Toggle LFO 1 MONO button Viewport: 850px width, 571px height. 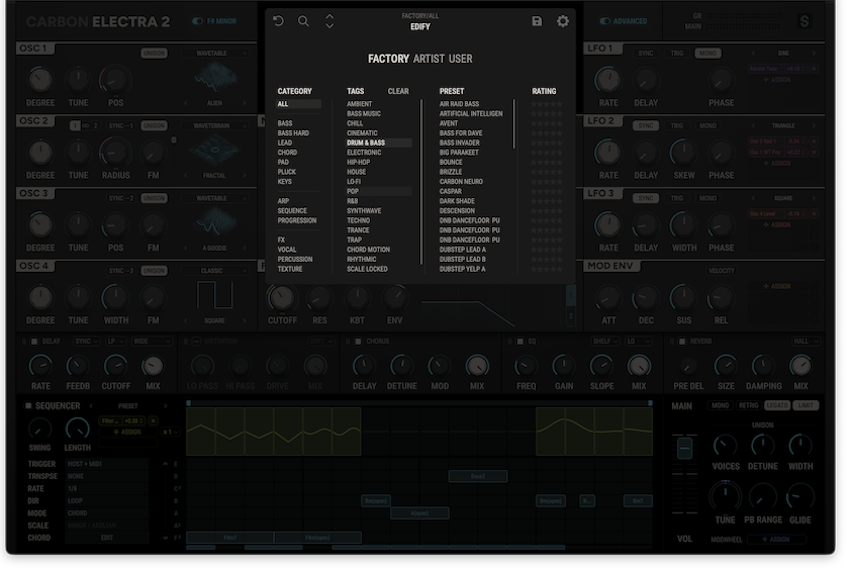[707, 53]
